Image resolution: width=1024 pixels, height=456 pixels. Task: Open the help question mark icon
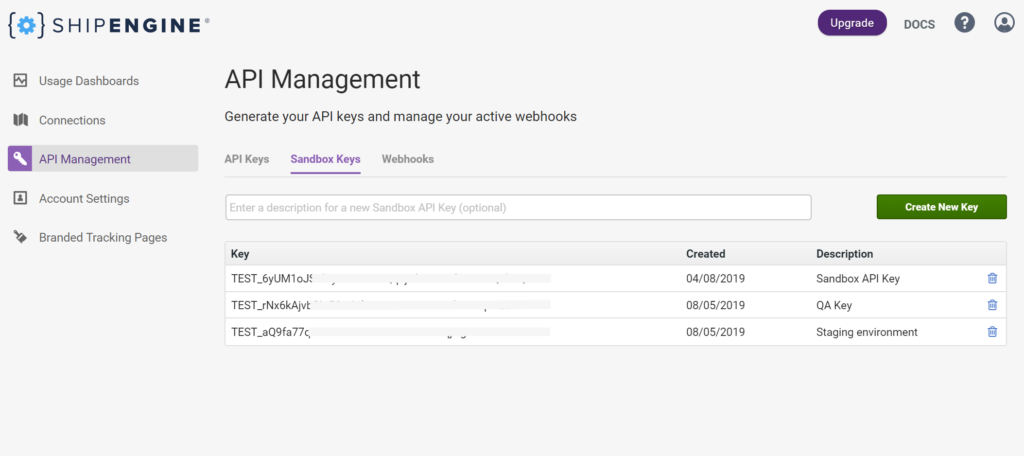point(965,23)
